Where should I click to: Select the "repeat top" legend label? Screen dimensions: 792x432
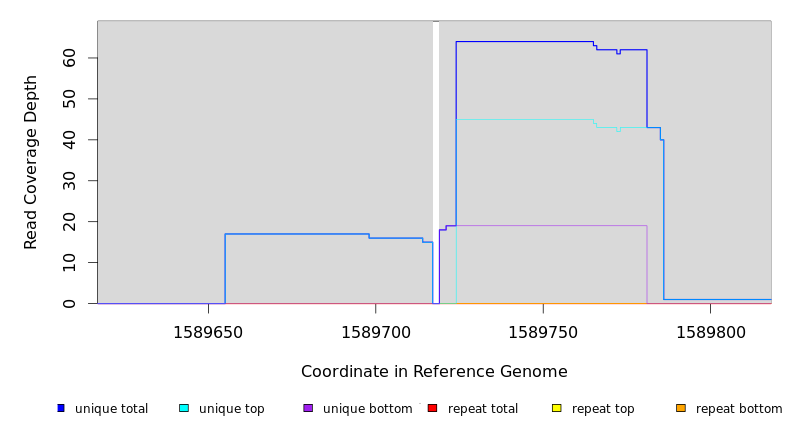click(603, 409)
